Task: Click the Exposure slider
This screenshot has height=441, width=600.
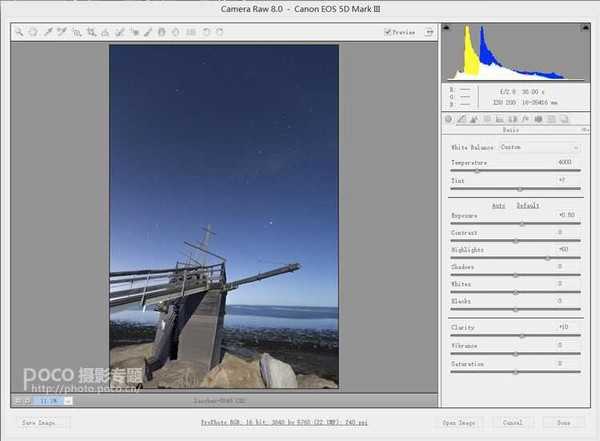Action: (x=522, y=224)
